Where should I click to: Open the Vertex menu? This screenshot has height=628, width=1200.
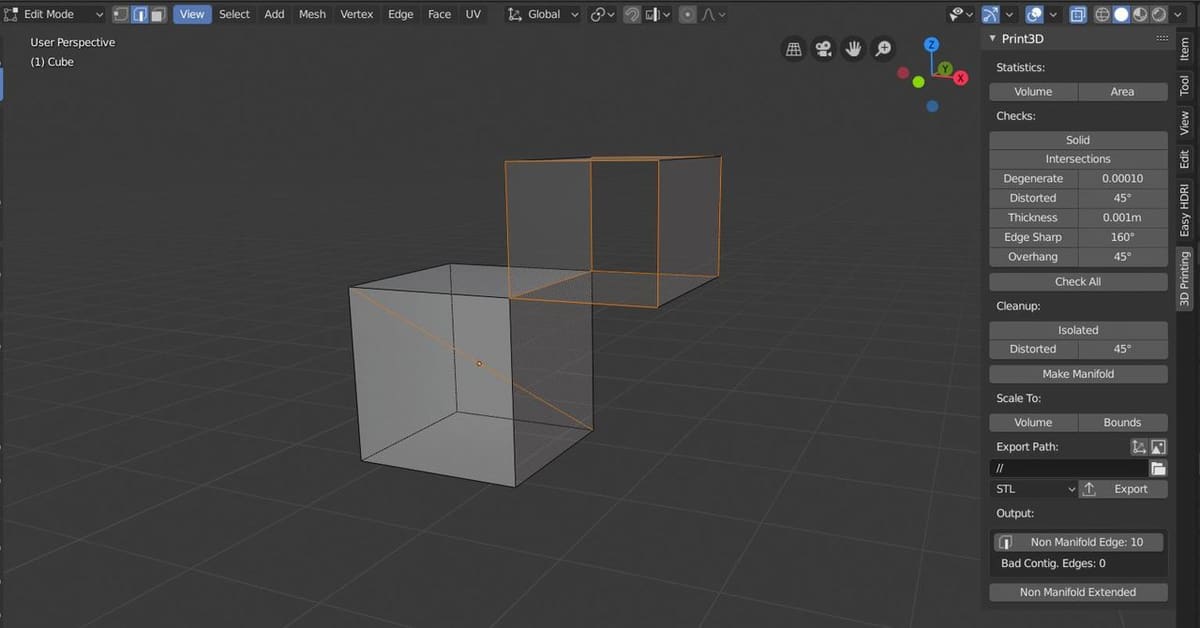pyautogui.click(x=357, y=14)
